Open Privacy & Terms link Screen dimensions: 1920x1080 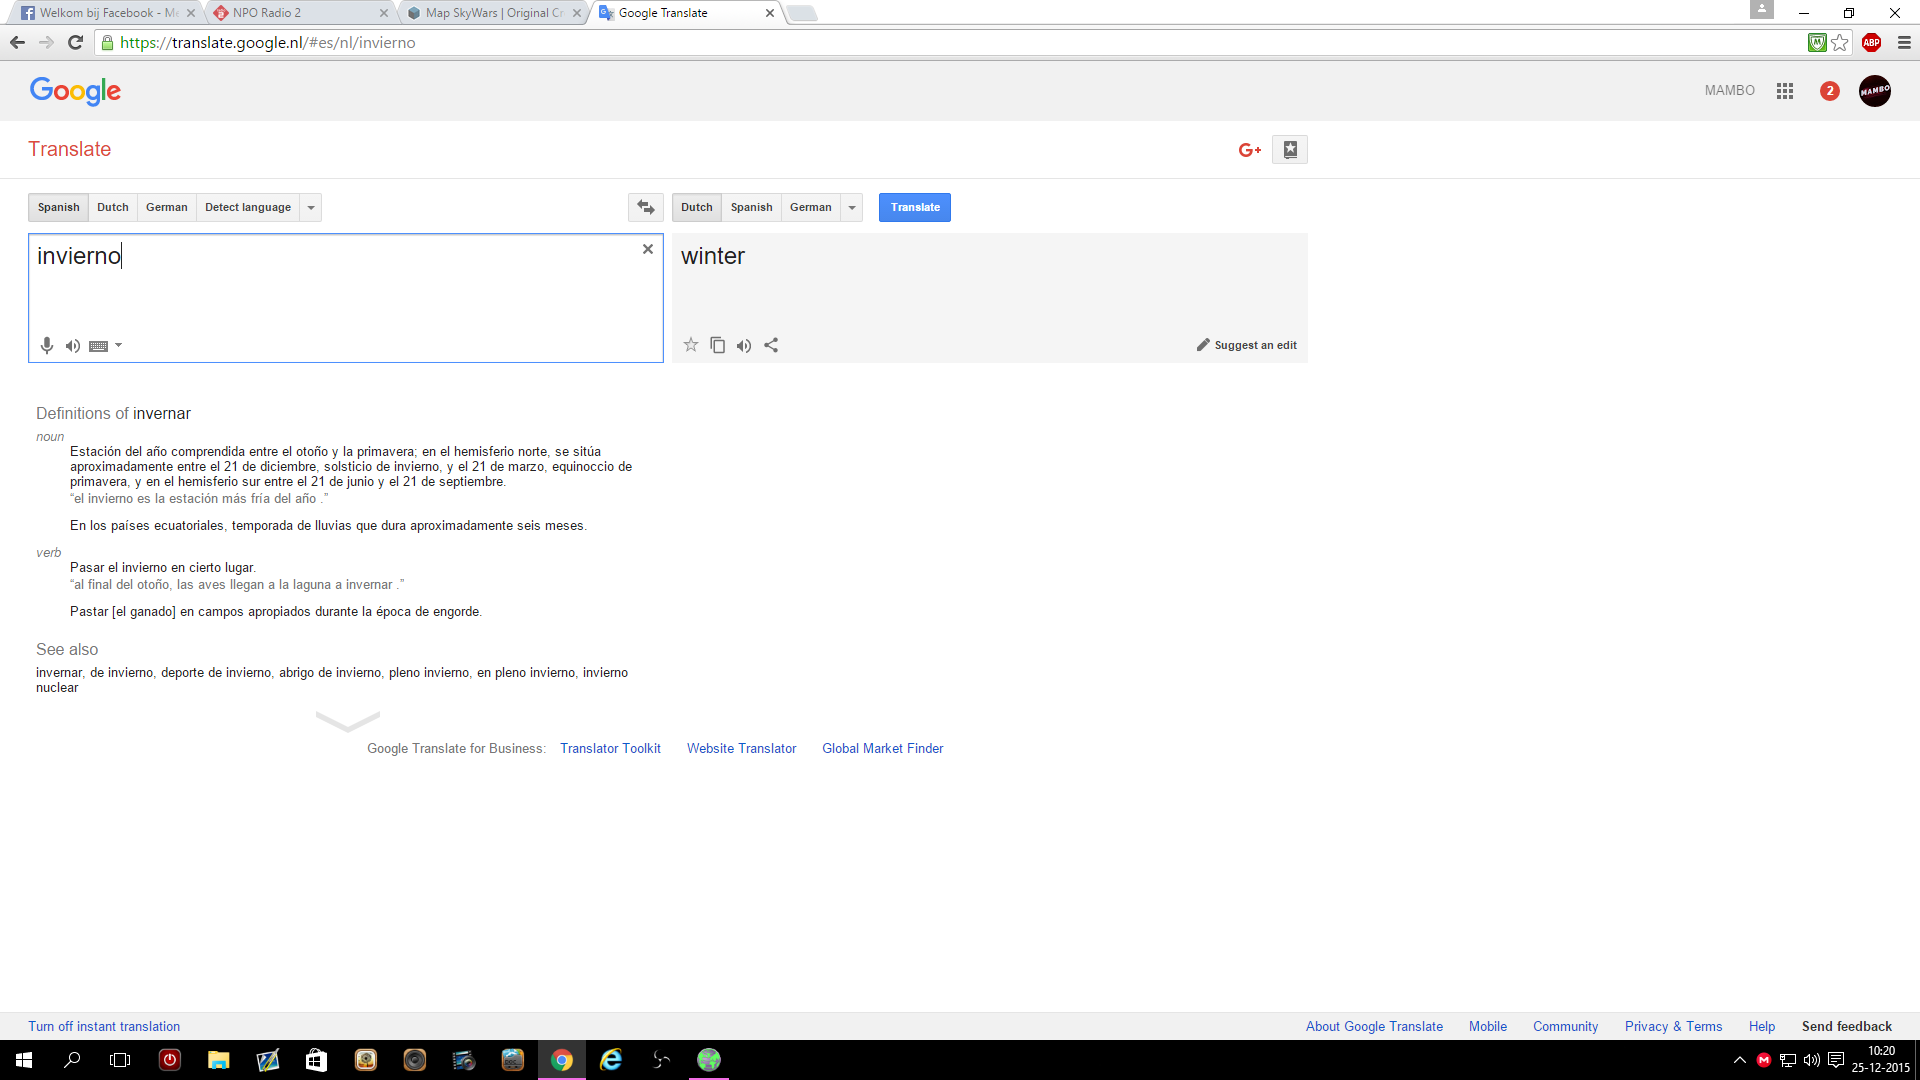[1673, 1026]
